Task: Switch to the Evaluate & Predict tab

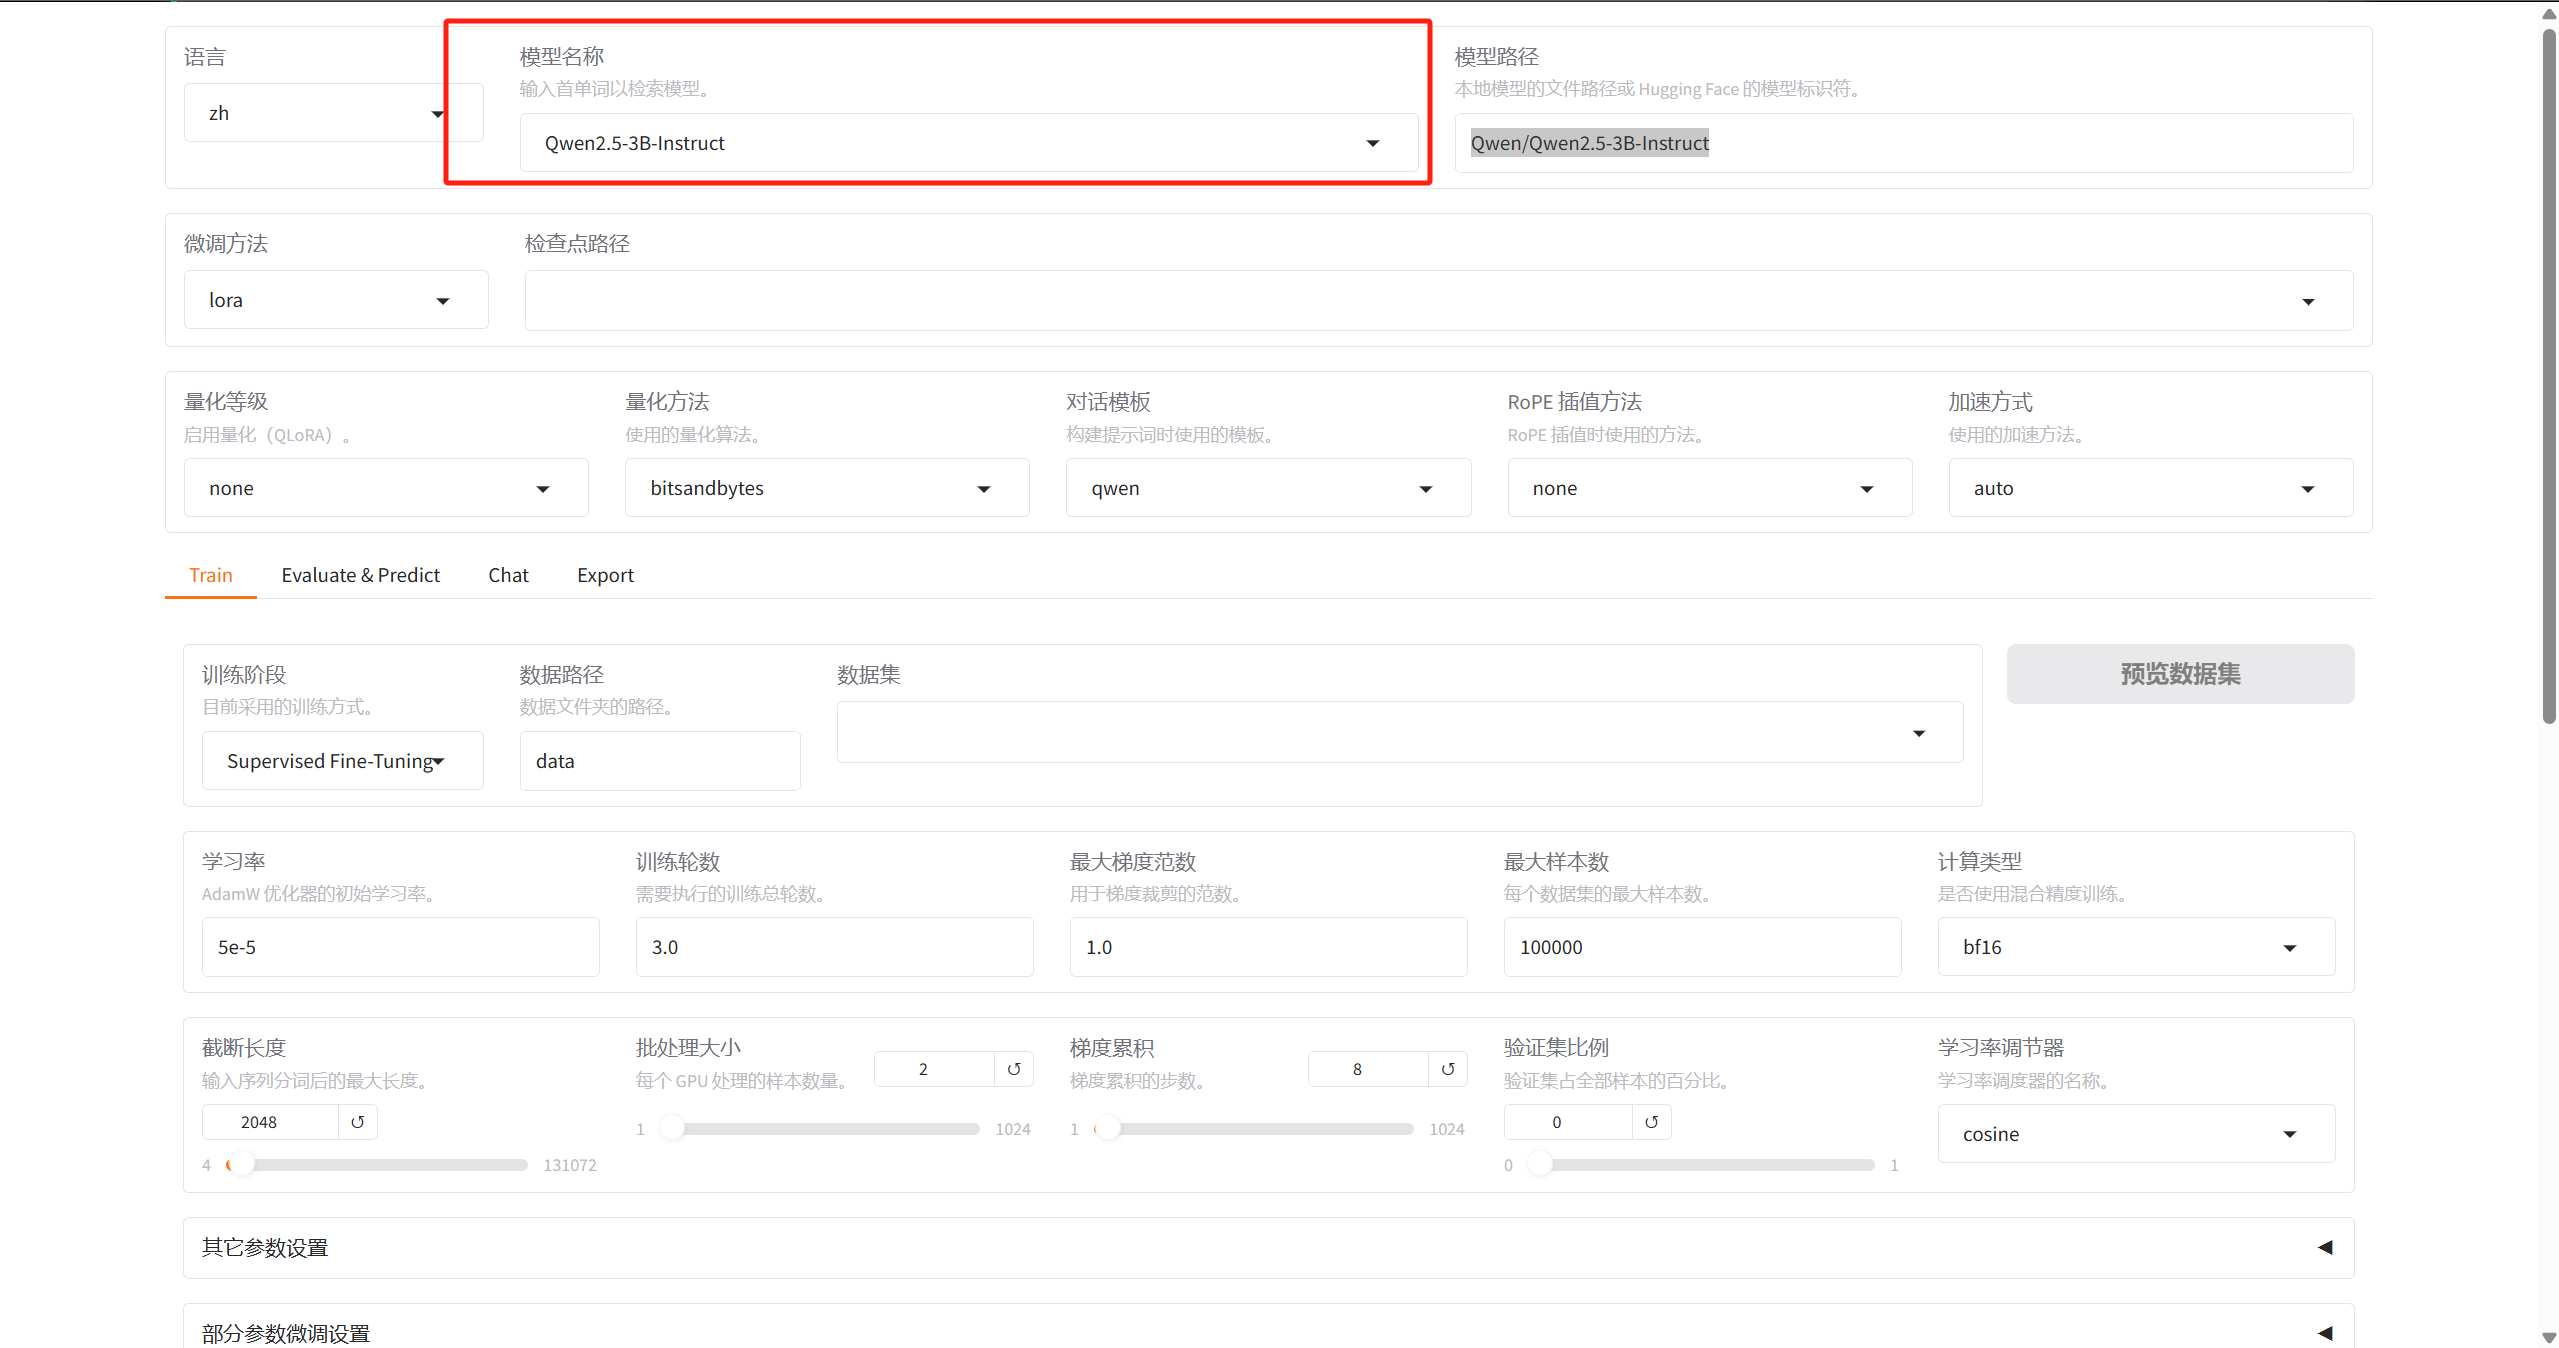Action: coord(361,575)
